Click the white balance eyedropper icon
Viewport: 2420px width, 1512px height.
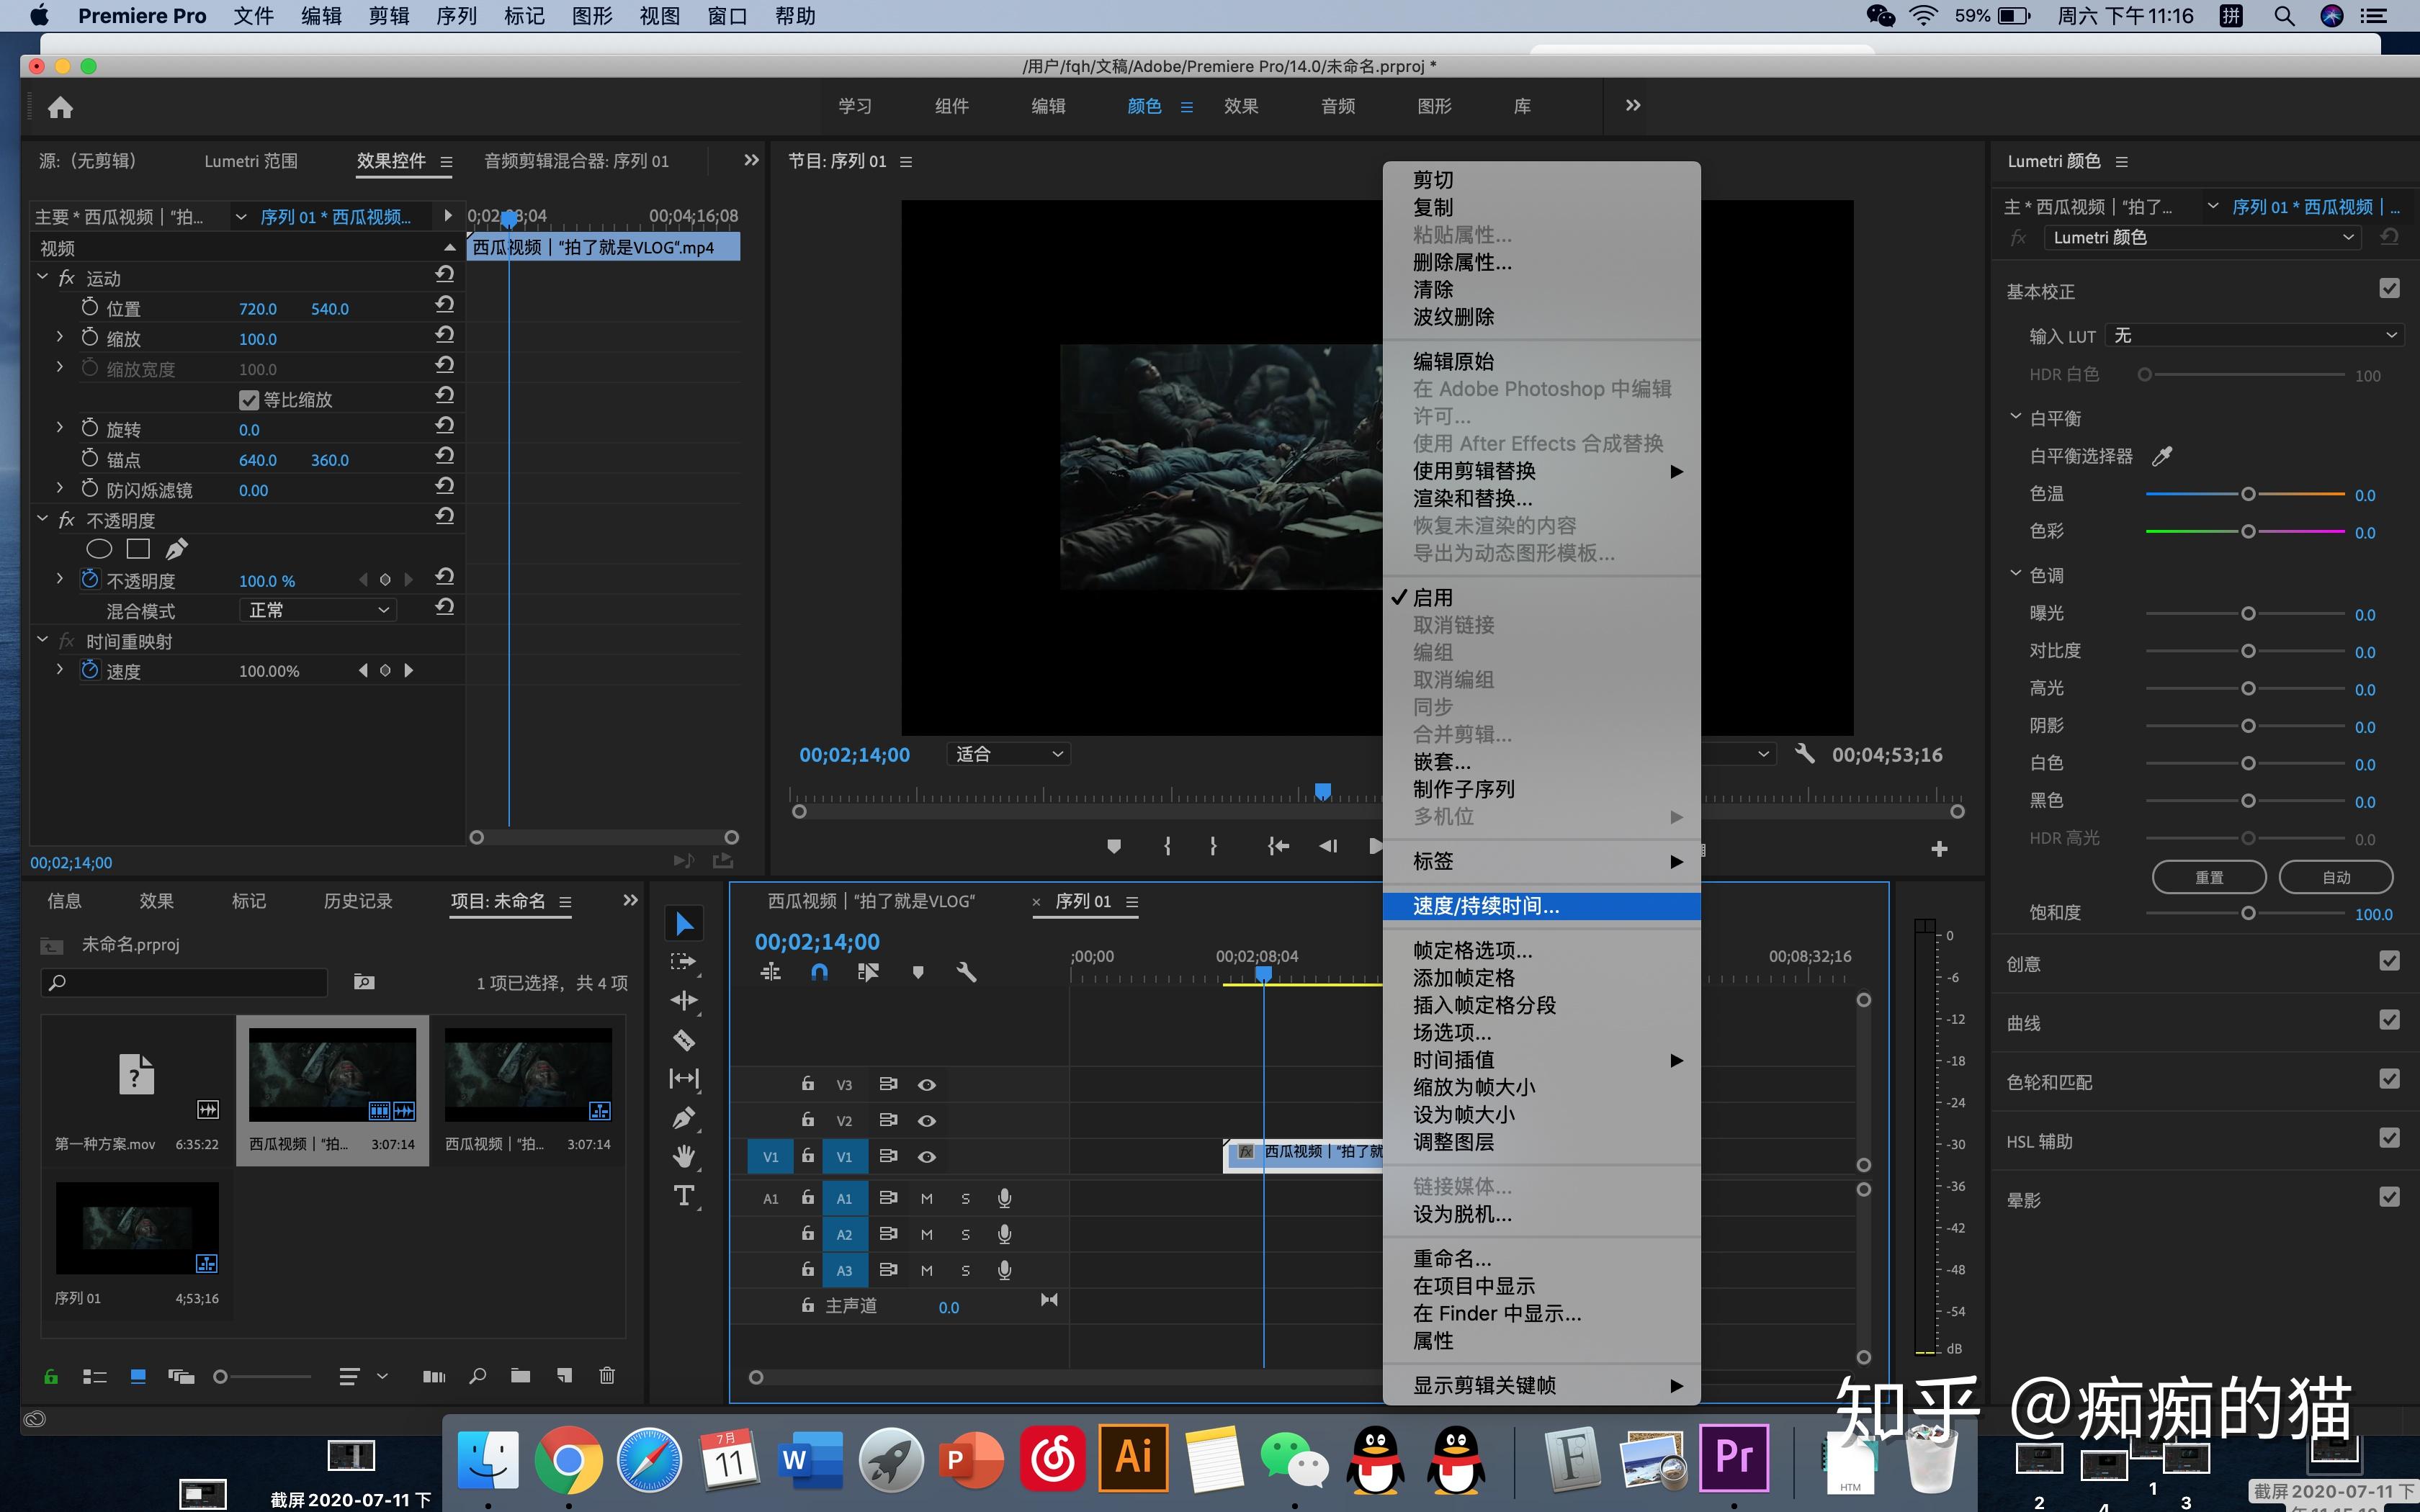coord(2162,456)
